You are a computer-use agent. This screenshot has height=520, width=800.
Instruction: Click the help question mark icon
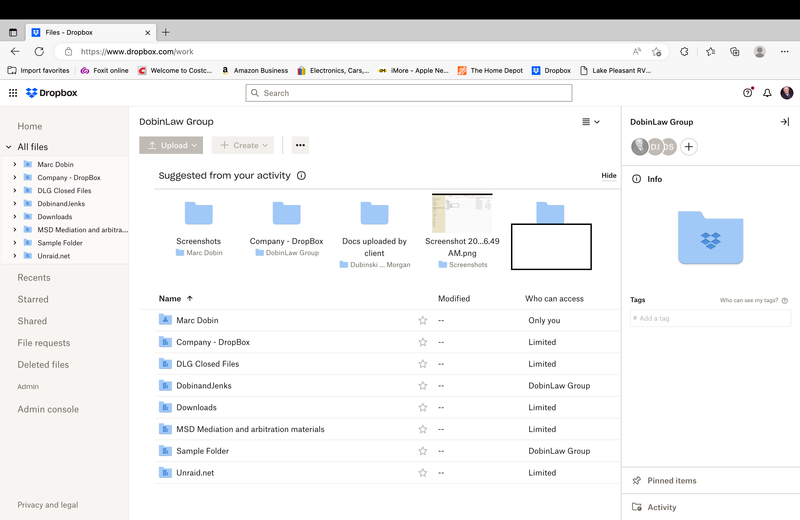[x=747, y=93]
